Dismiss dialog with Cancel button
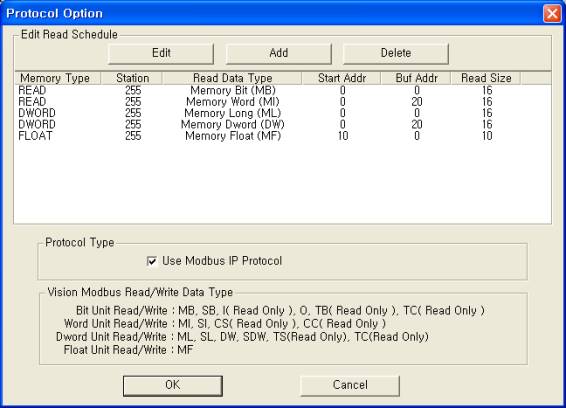Screen dimensions: 566x408 [x=350, y=386]
